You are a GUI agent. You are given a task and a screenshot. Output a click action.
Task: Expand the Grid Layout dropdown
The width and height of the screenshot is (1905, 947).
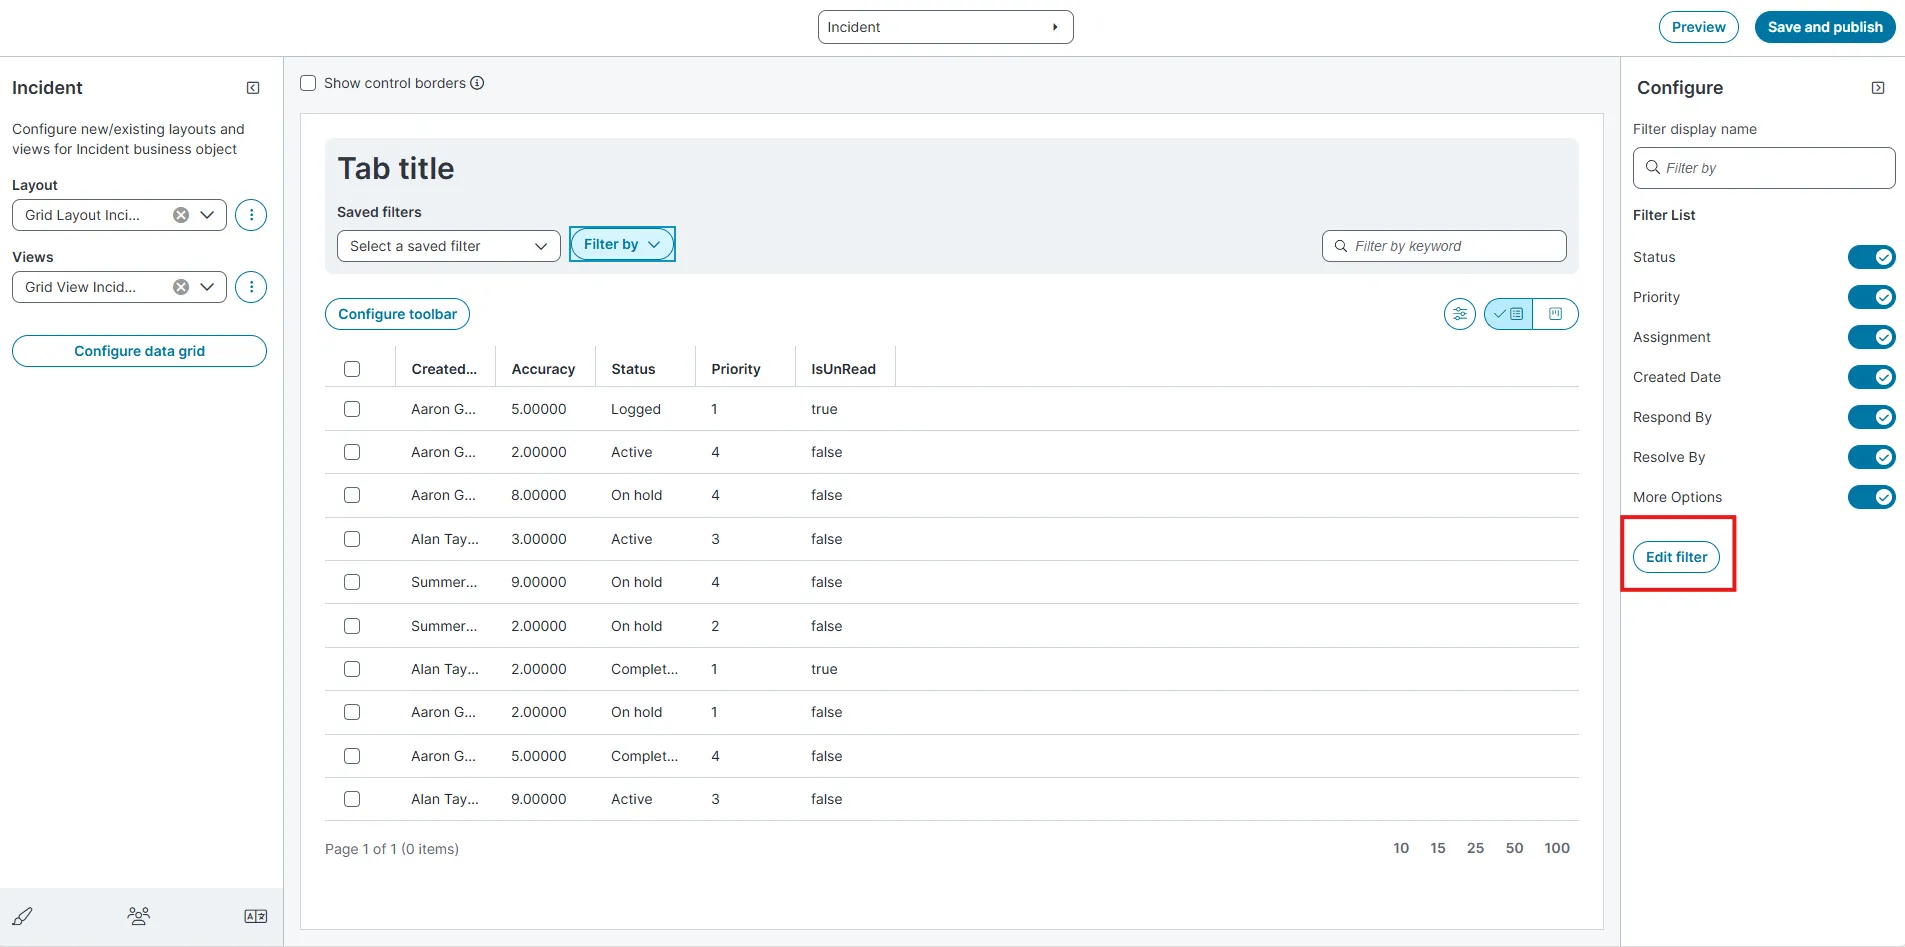[207, 215]
